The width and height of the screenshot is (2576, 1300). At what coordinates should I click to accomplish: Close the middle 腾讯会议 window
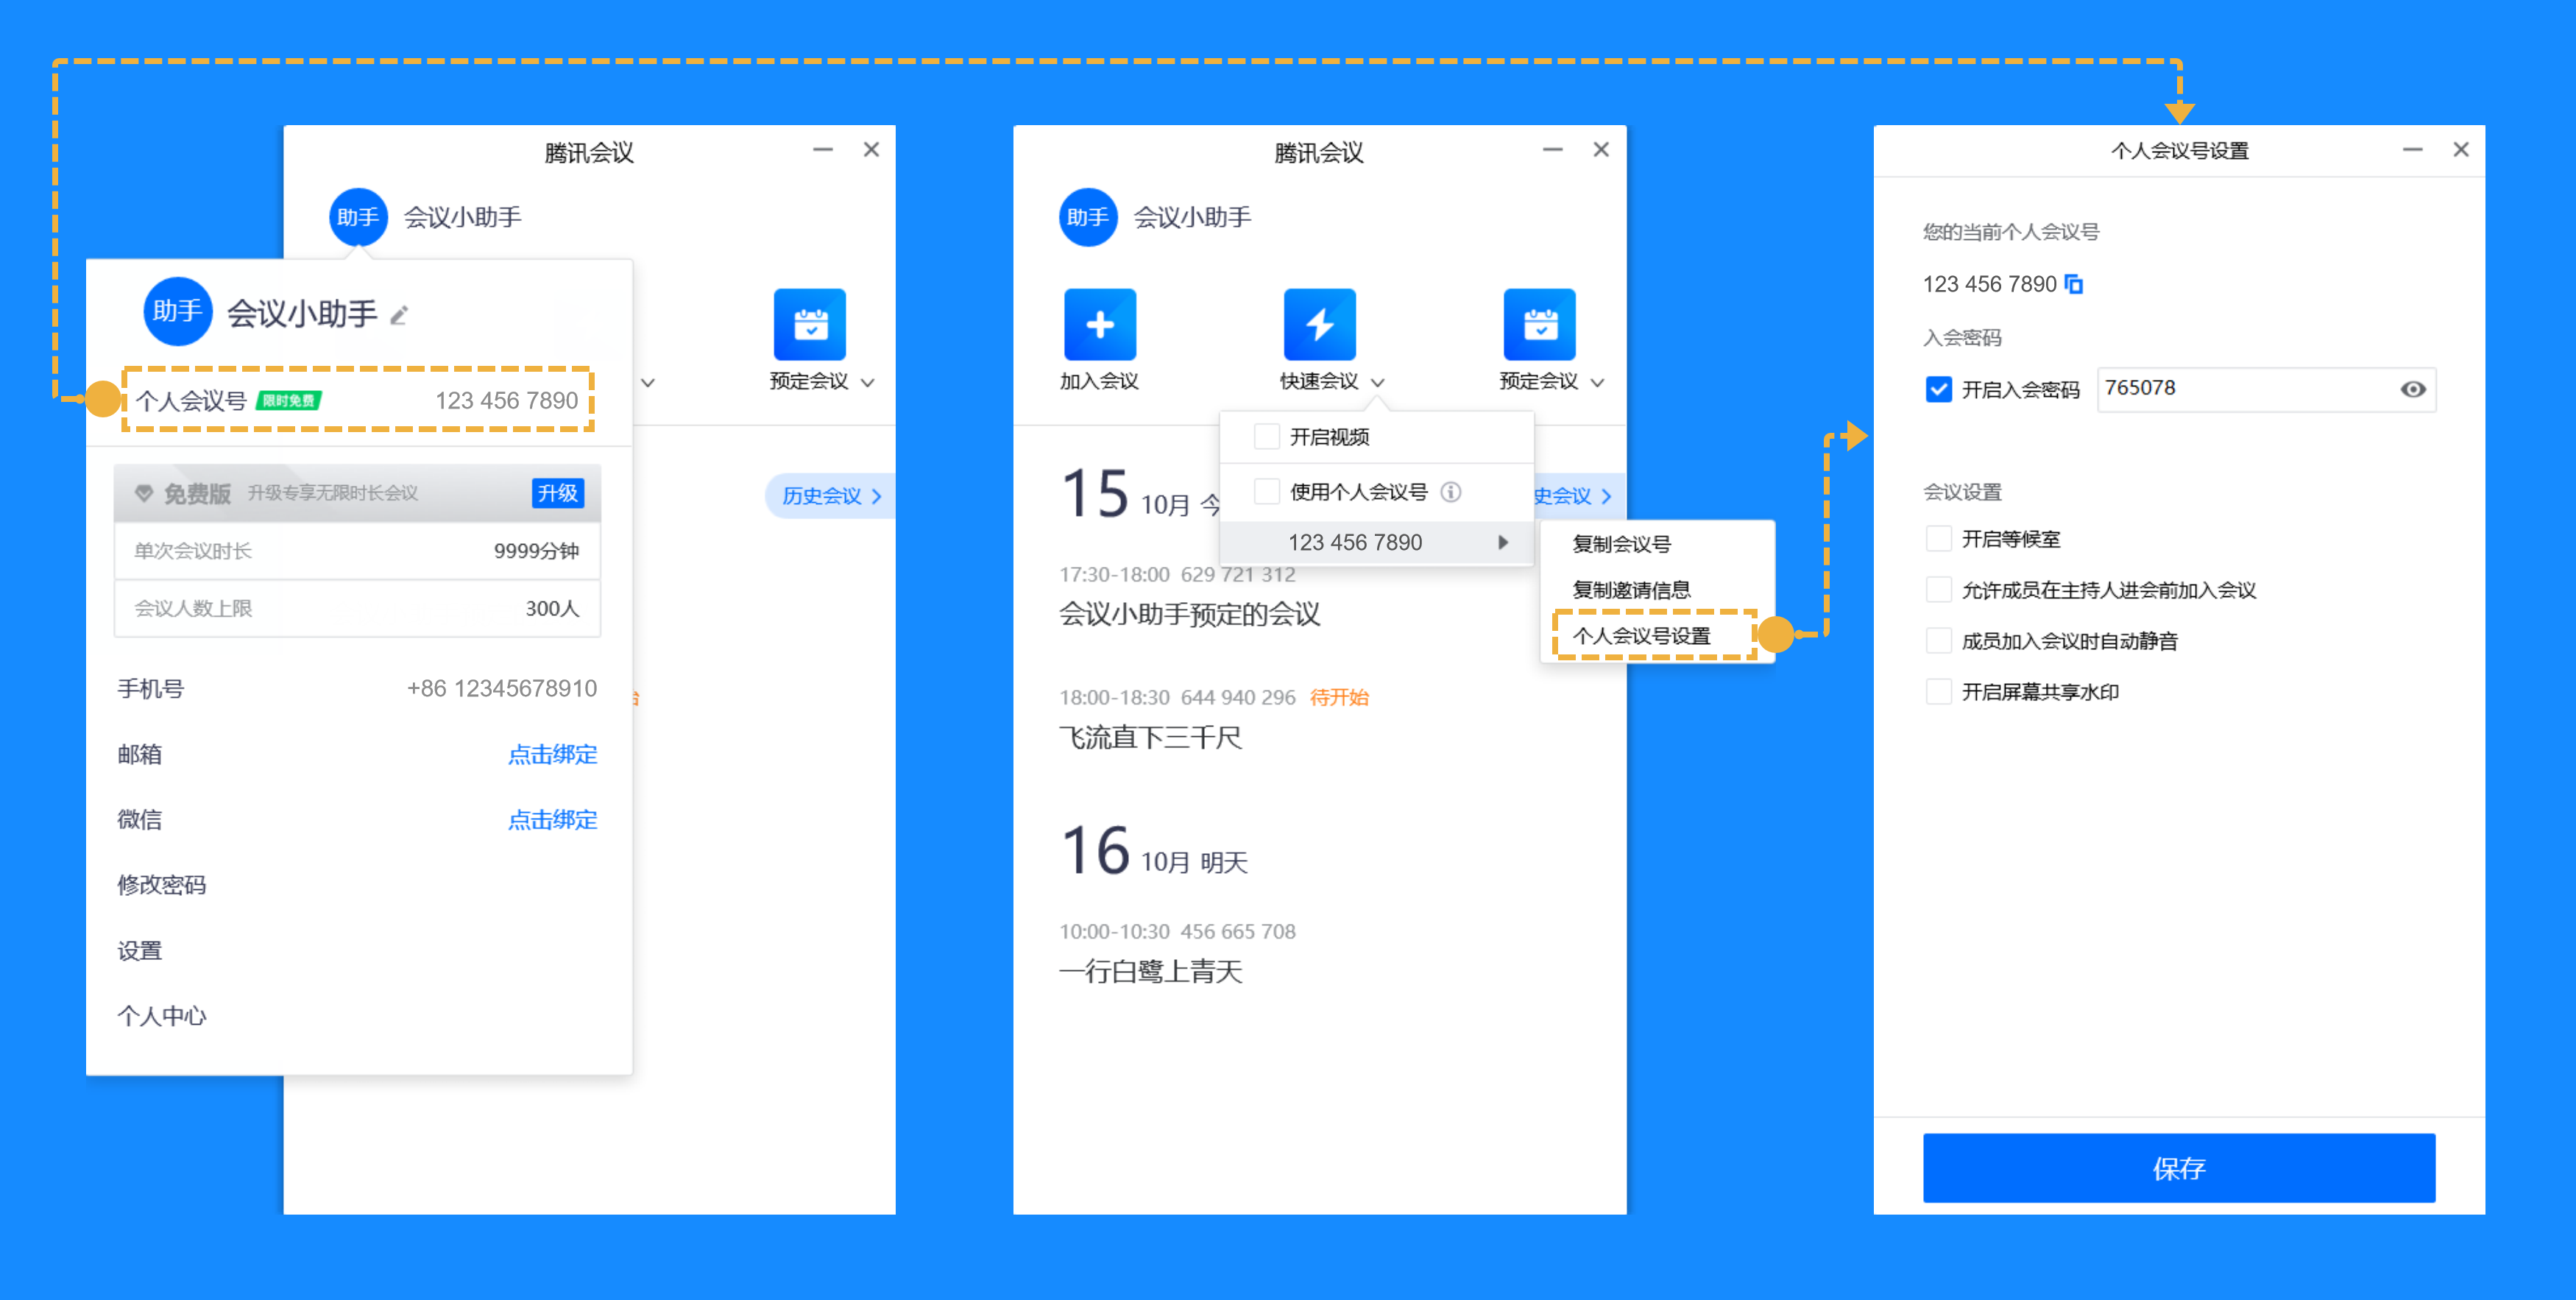[x=1601, y=150]
